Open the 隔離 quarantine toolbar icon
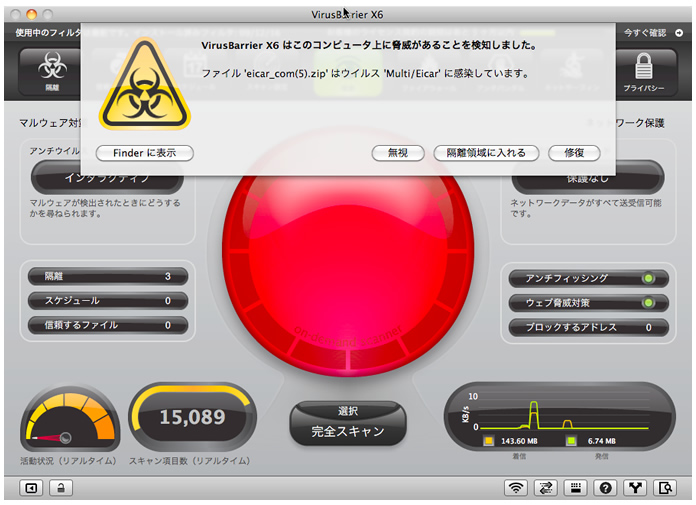696x505 pixels. (52, 72)
